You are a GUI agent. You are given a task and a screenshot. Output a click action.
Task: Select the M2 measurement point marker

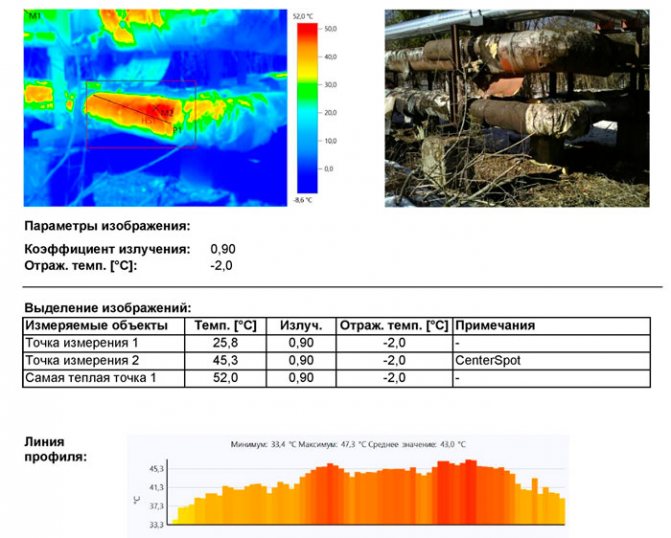(x=167, y=111)
